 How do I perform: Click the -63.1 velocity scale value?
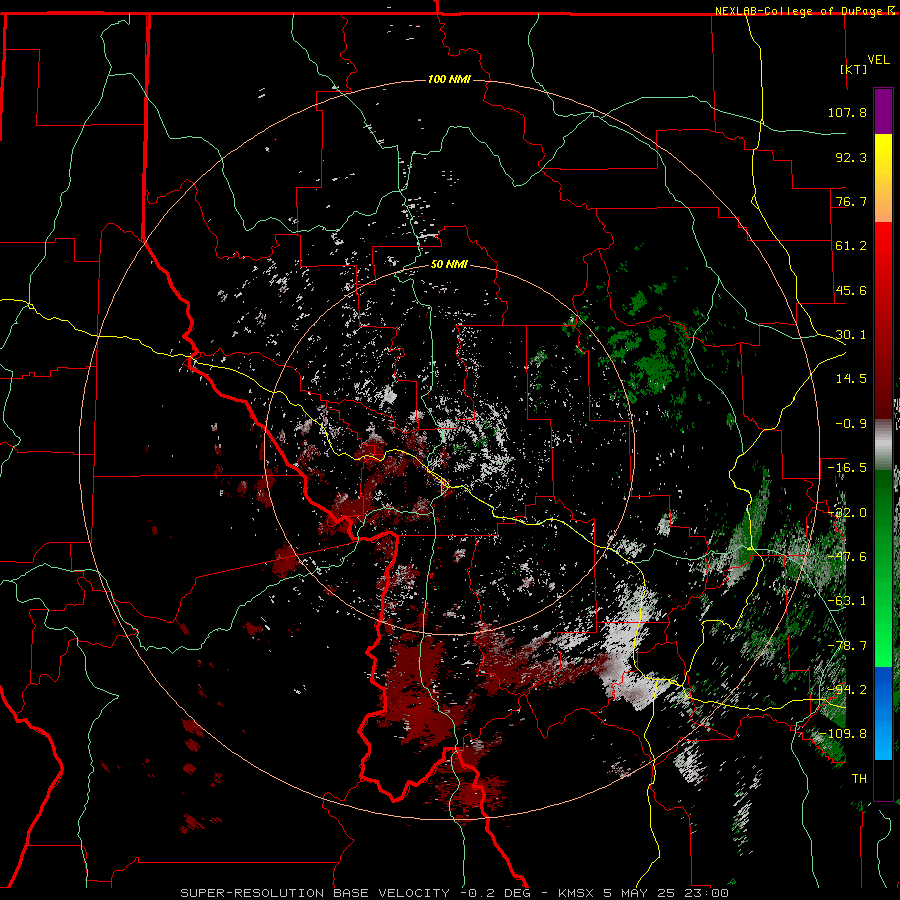(847, 601)
